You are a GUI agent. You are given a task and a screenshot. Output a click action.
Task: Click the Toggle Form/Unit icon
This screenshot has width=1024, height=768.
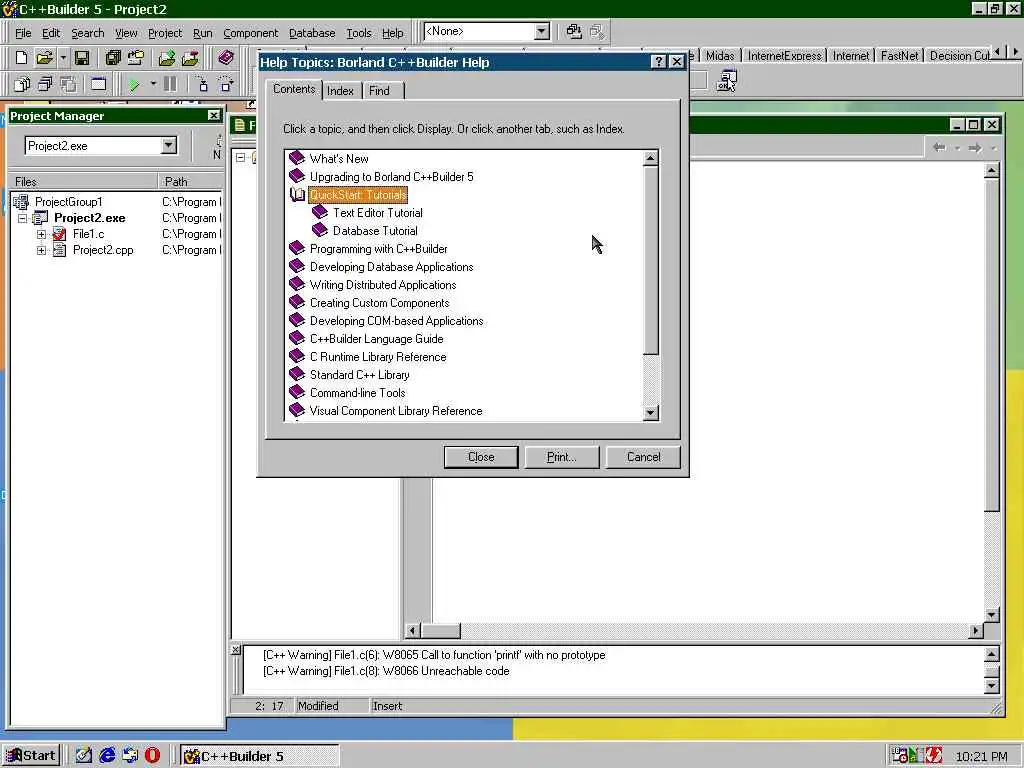pyautogui.click(x=69, y=84)
